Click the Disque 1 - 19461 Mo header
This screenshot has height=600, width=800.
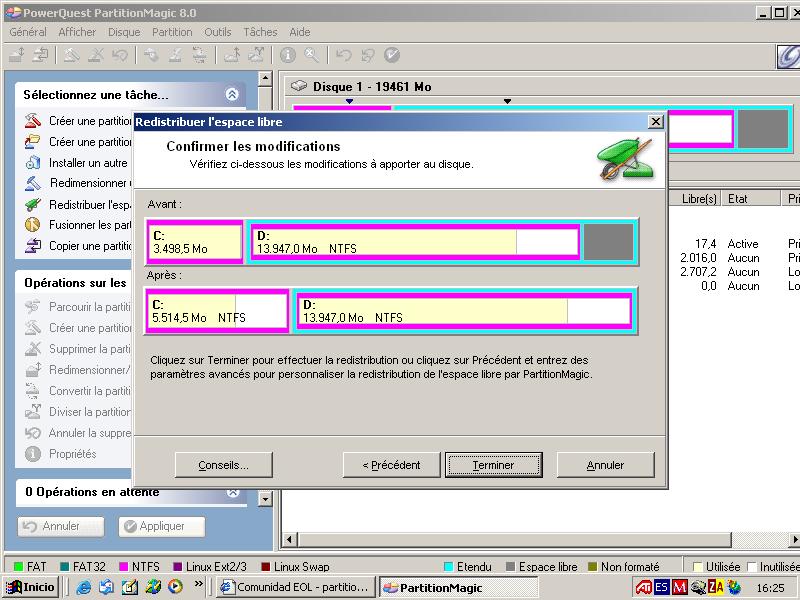[372, 87]
